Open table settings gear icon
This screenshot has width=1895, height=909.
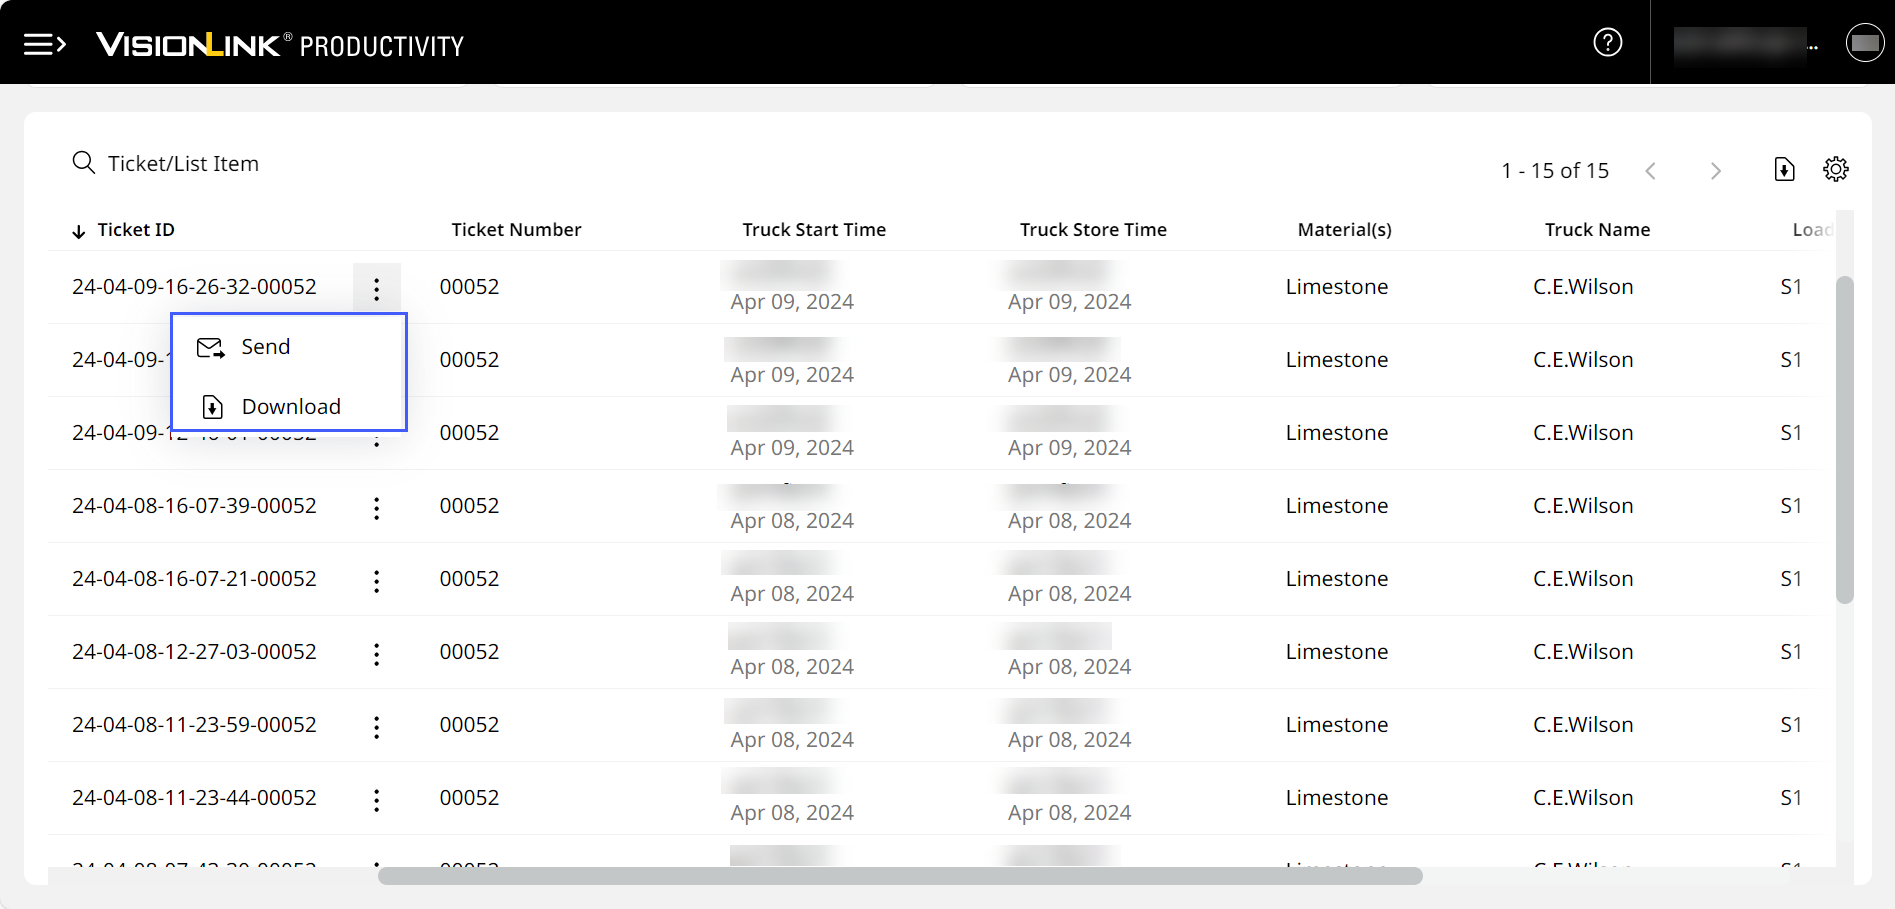pyautogui.click(x=1835, y=170)
